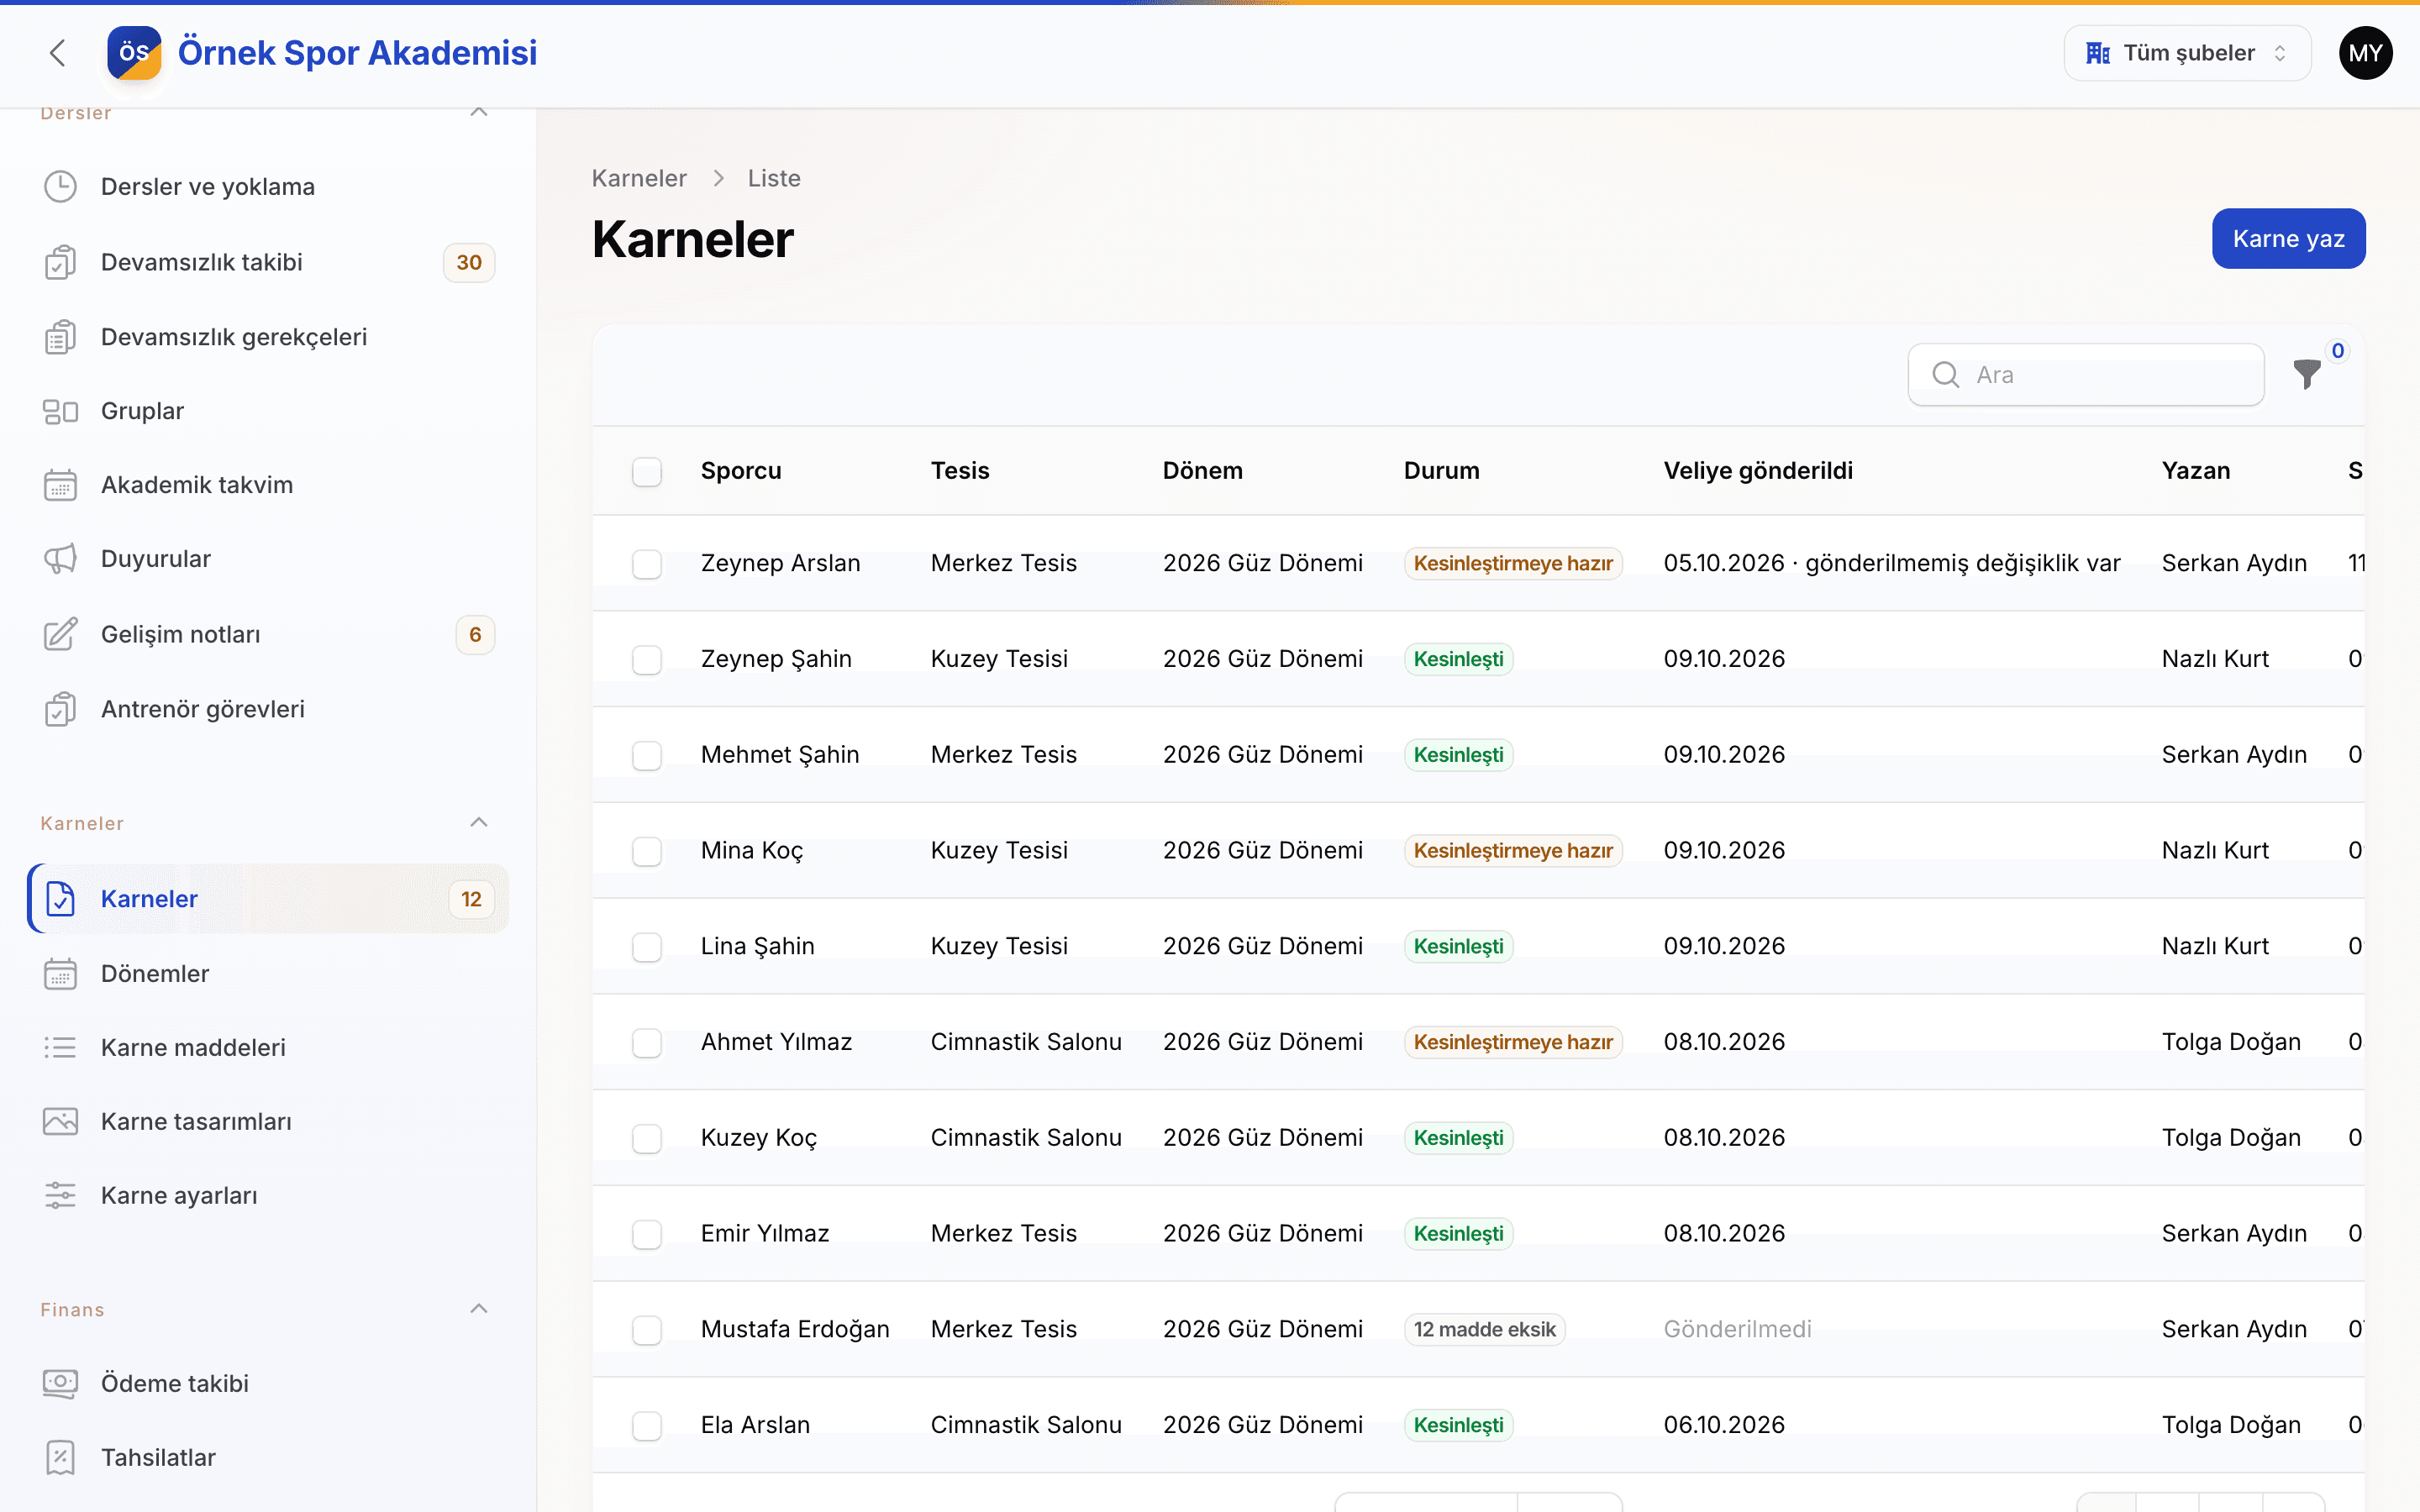Image resolution: width=2420 pixels, height=1512 pixels.
Task: Click the Ara search field
Action: [x=2086, y=375]
